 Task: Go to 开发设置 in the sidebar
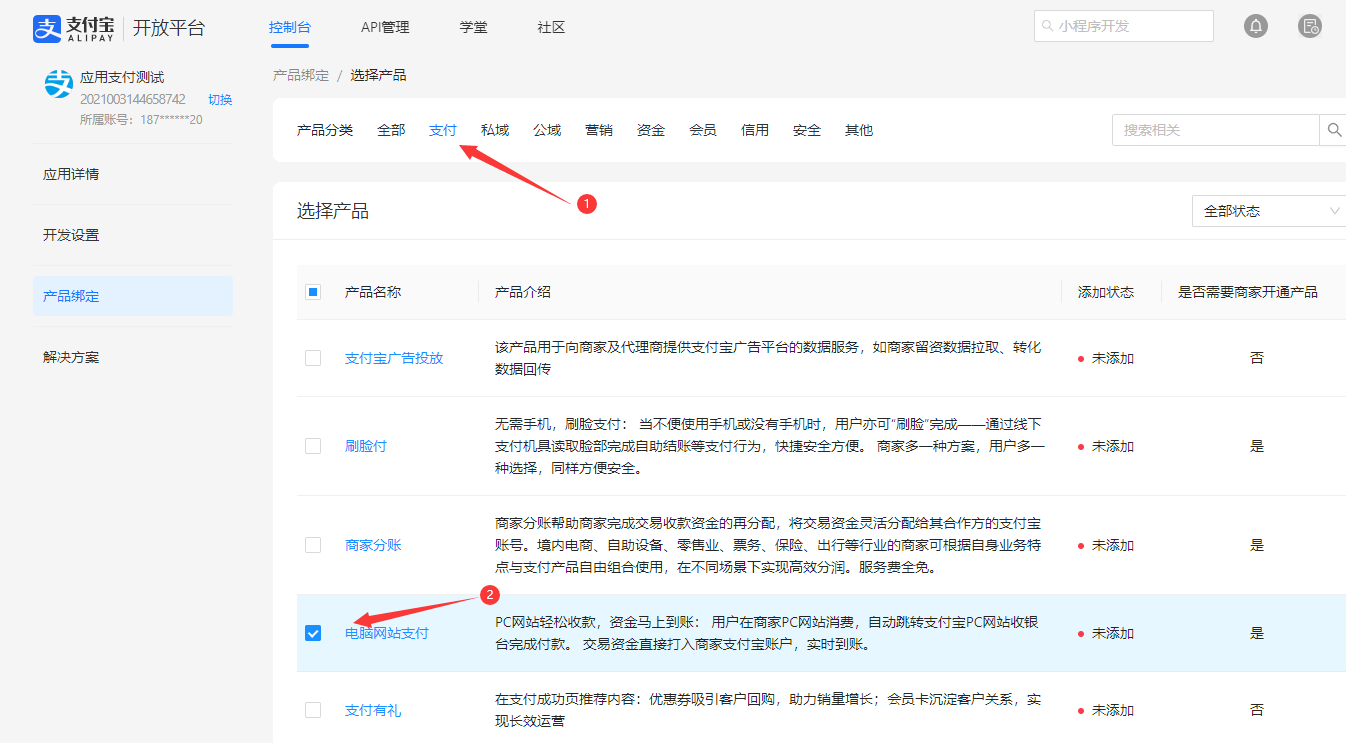coord(71,235)
